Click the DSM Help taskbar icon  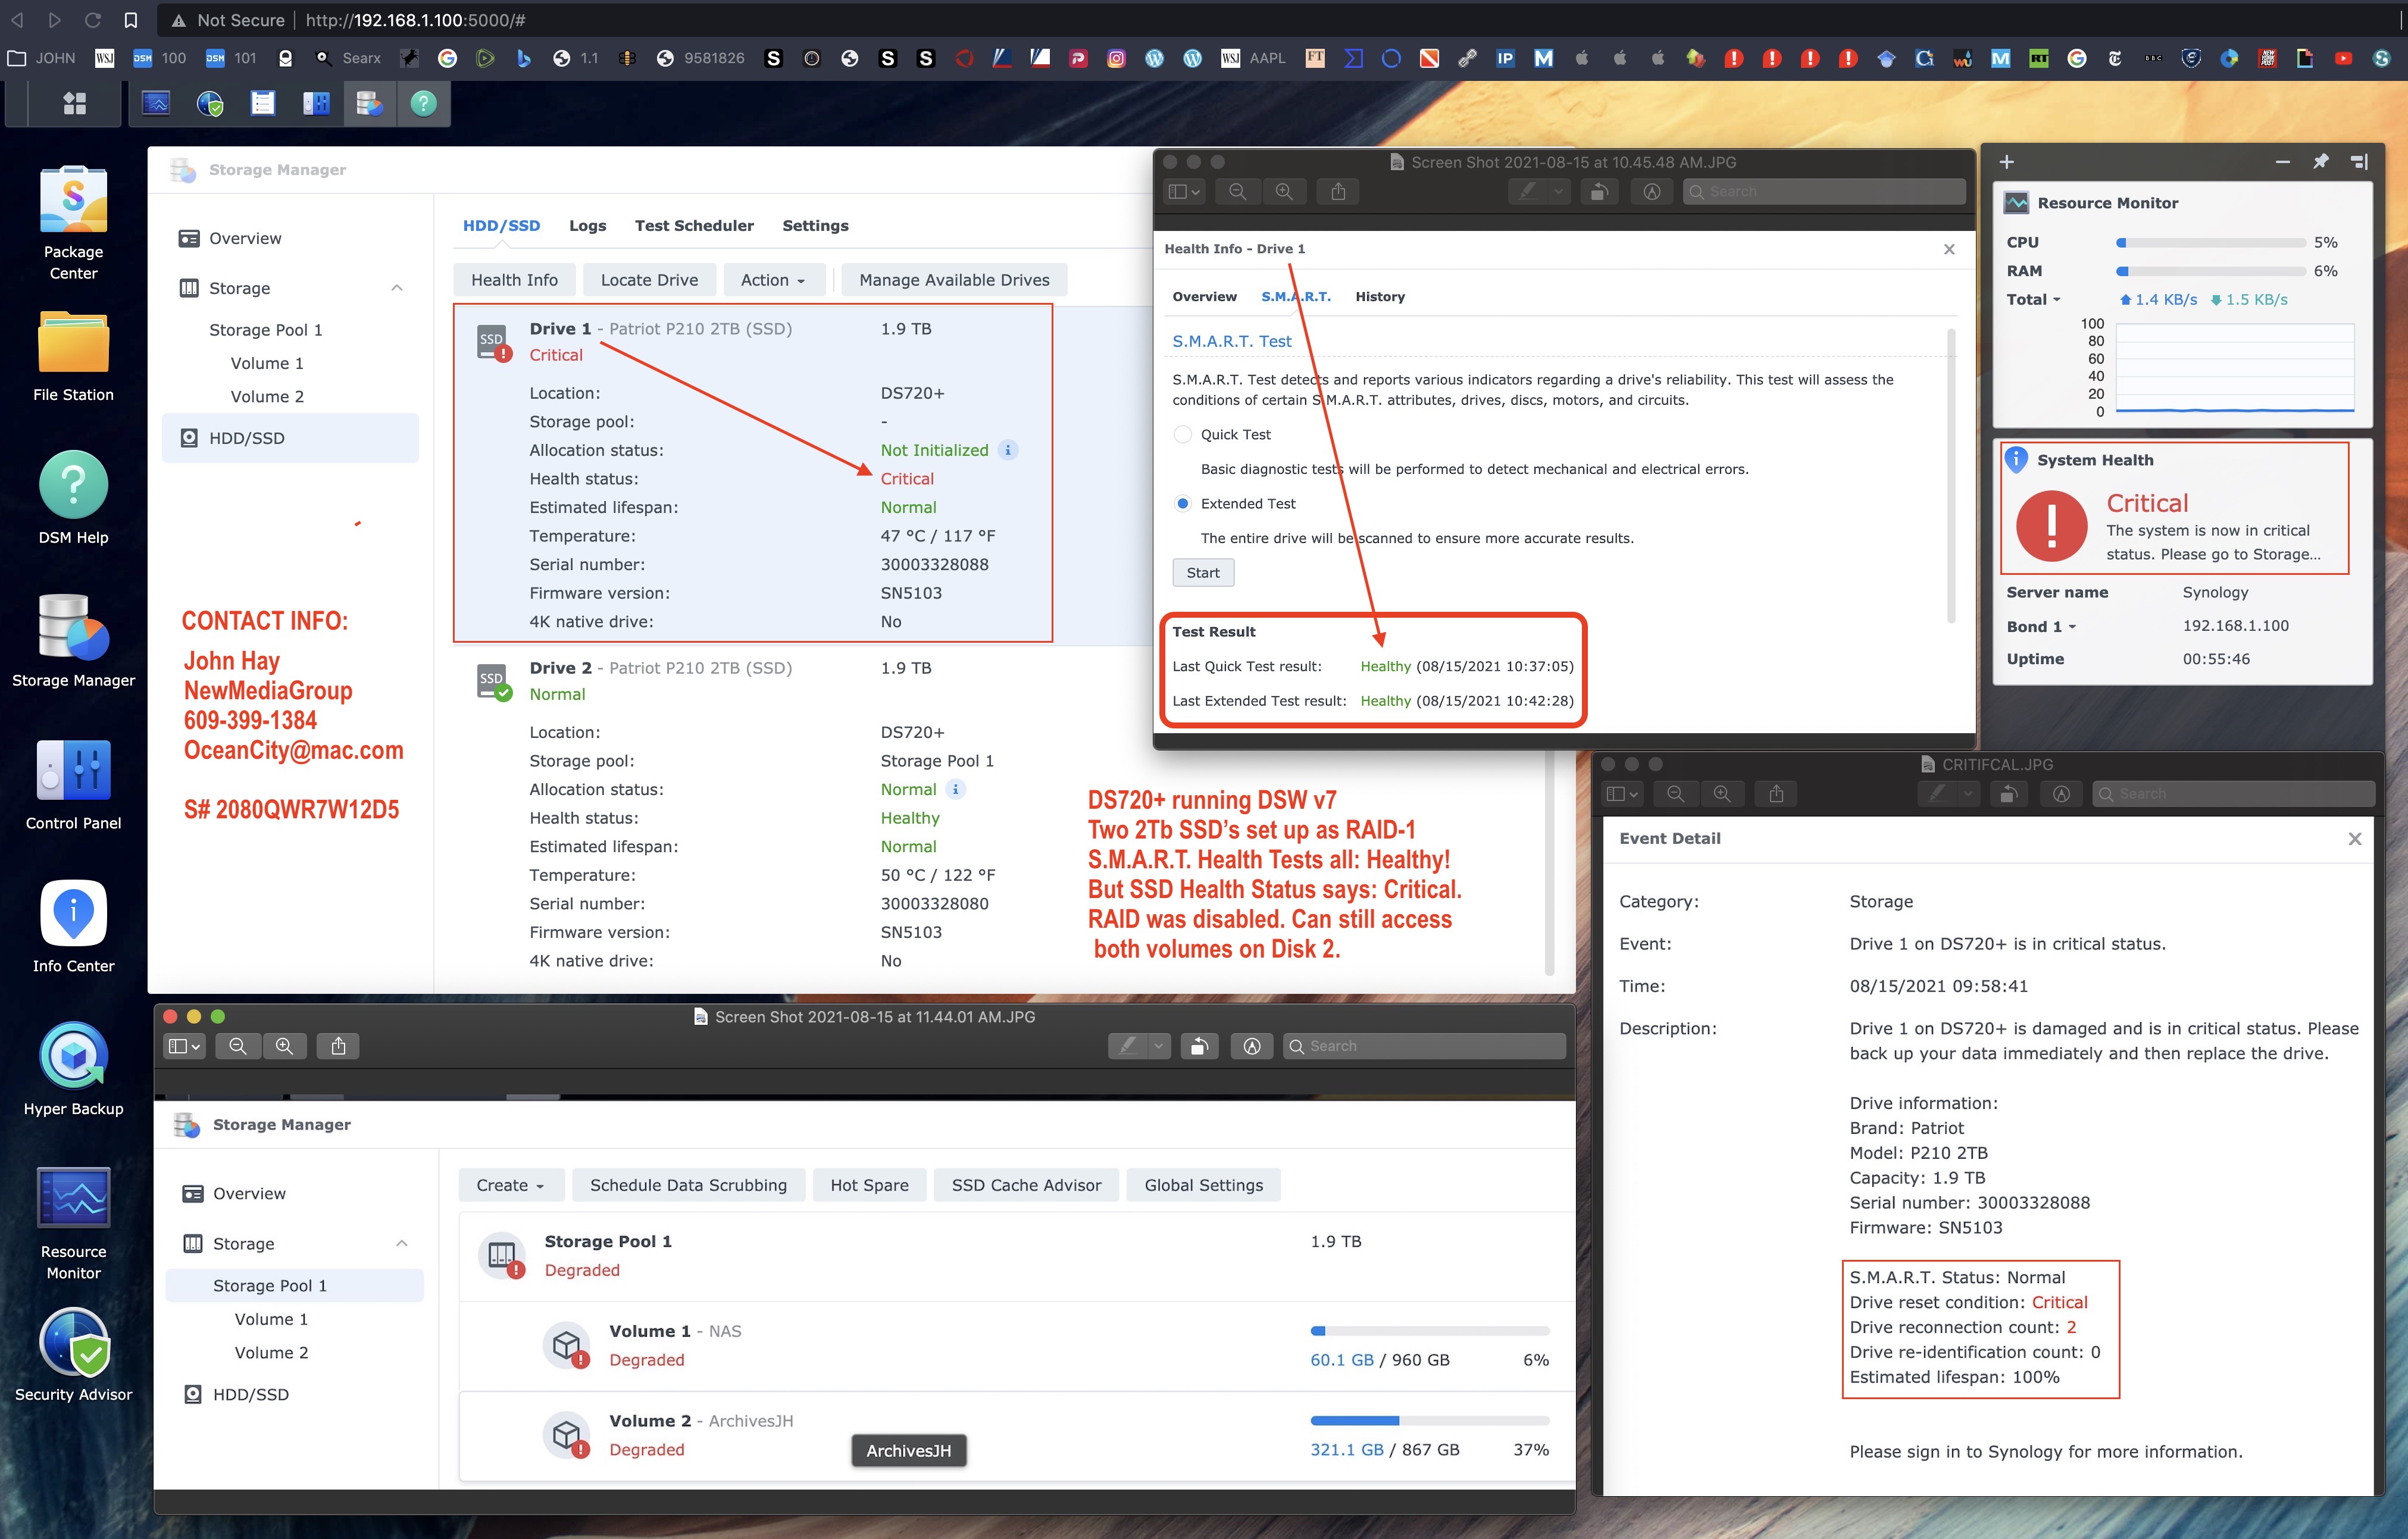(x=423, y=103)
